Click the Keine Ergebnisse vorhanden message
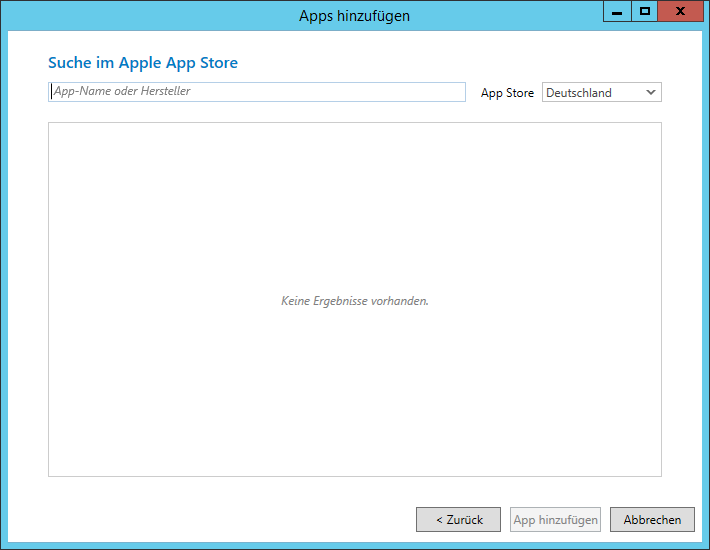Image resolution: width=710 pixels, height=550 pixels. tap(354, 300)
